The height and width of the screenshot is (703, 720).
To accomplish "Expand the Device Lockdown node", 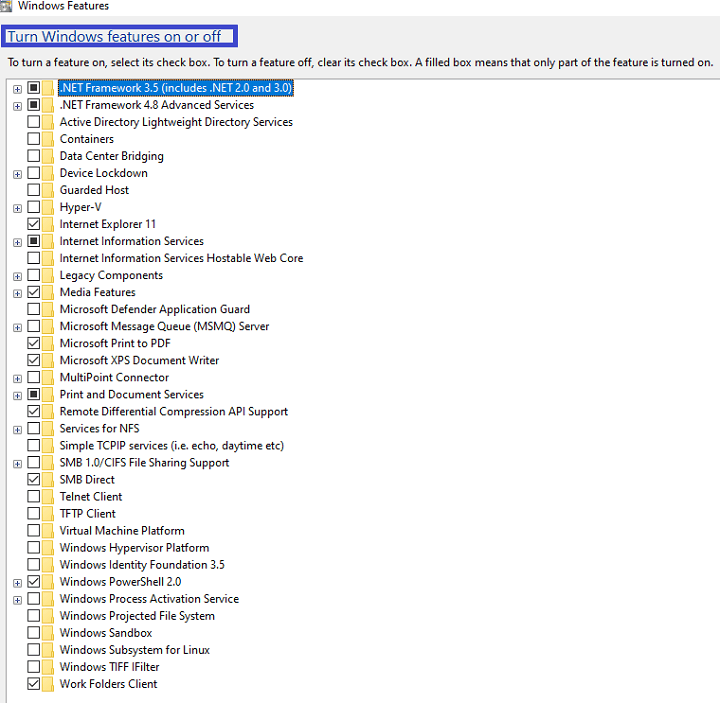I will click(17, 174).
